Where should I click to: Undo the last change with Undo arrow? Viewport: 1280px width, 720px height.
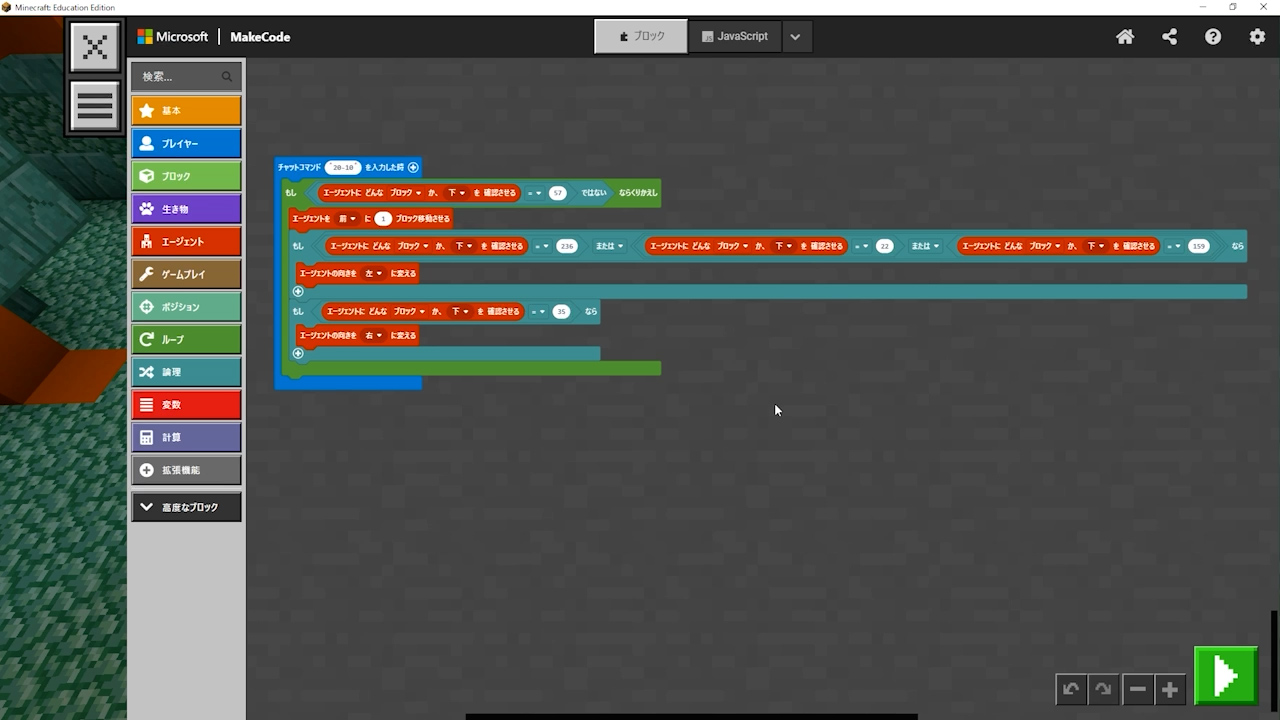[1071, 689]
